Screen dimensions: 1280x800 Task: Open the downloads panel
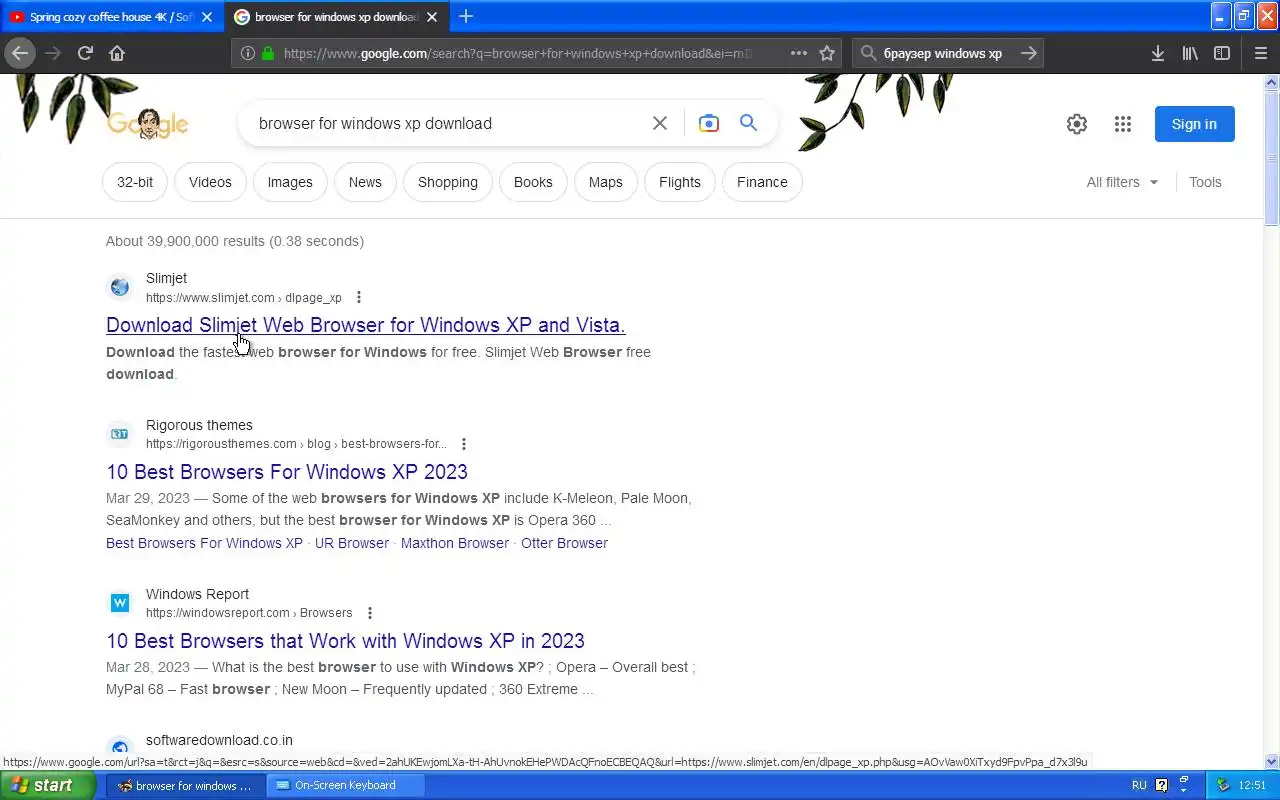click(x=1158, y=53)
